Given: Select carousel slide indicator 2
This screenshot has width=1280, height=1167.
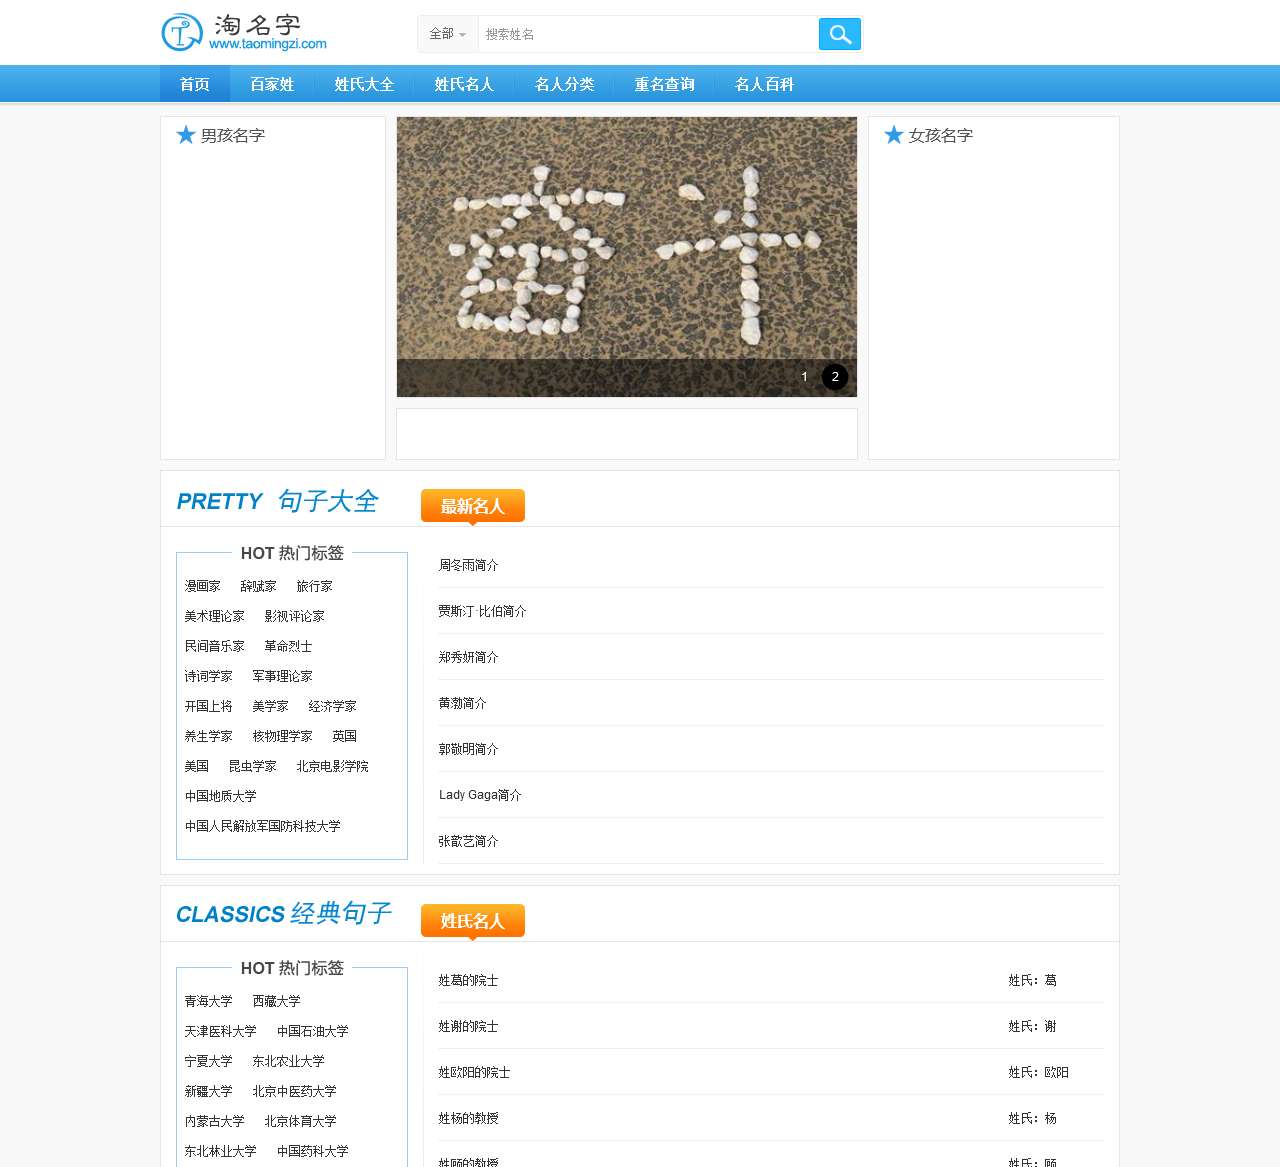Looking at the screenshot, I should pos(835,377).
